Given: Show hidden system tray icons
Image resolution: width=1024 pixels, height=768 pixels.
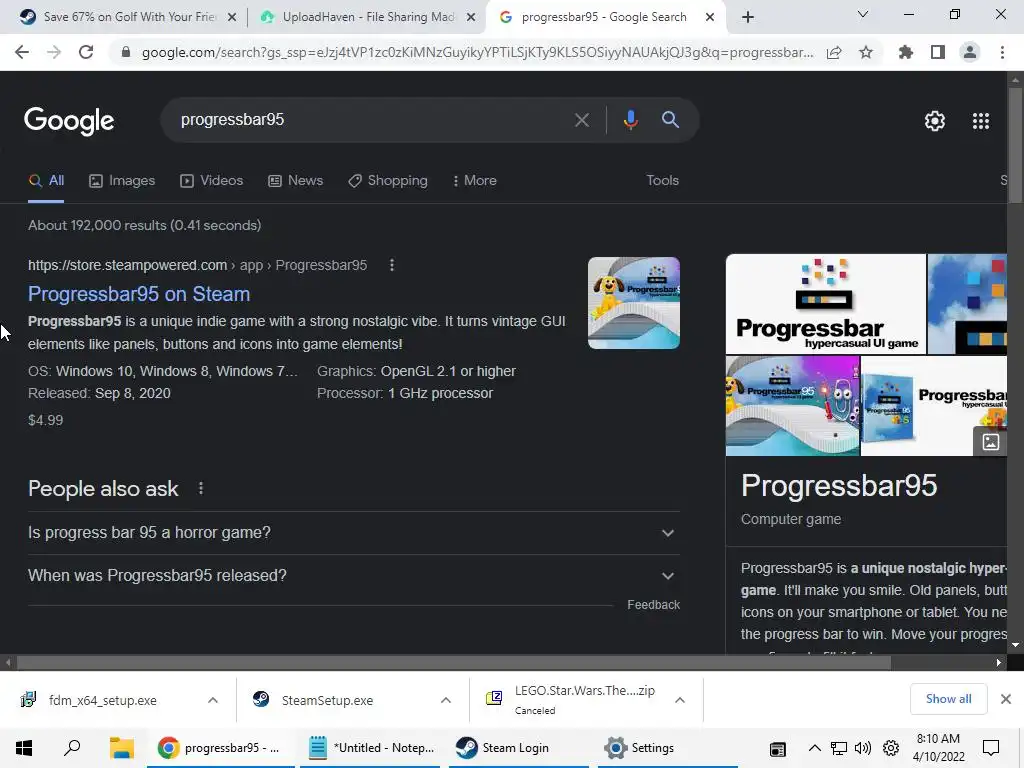Looking at the screenshot, I should 814,748.
